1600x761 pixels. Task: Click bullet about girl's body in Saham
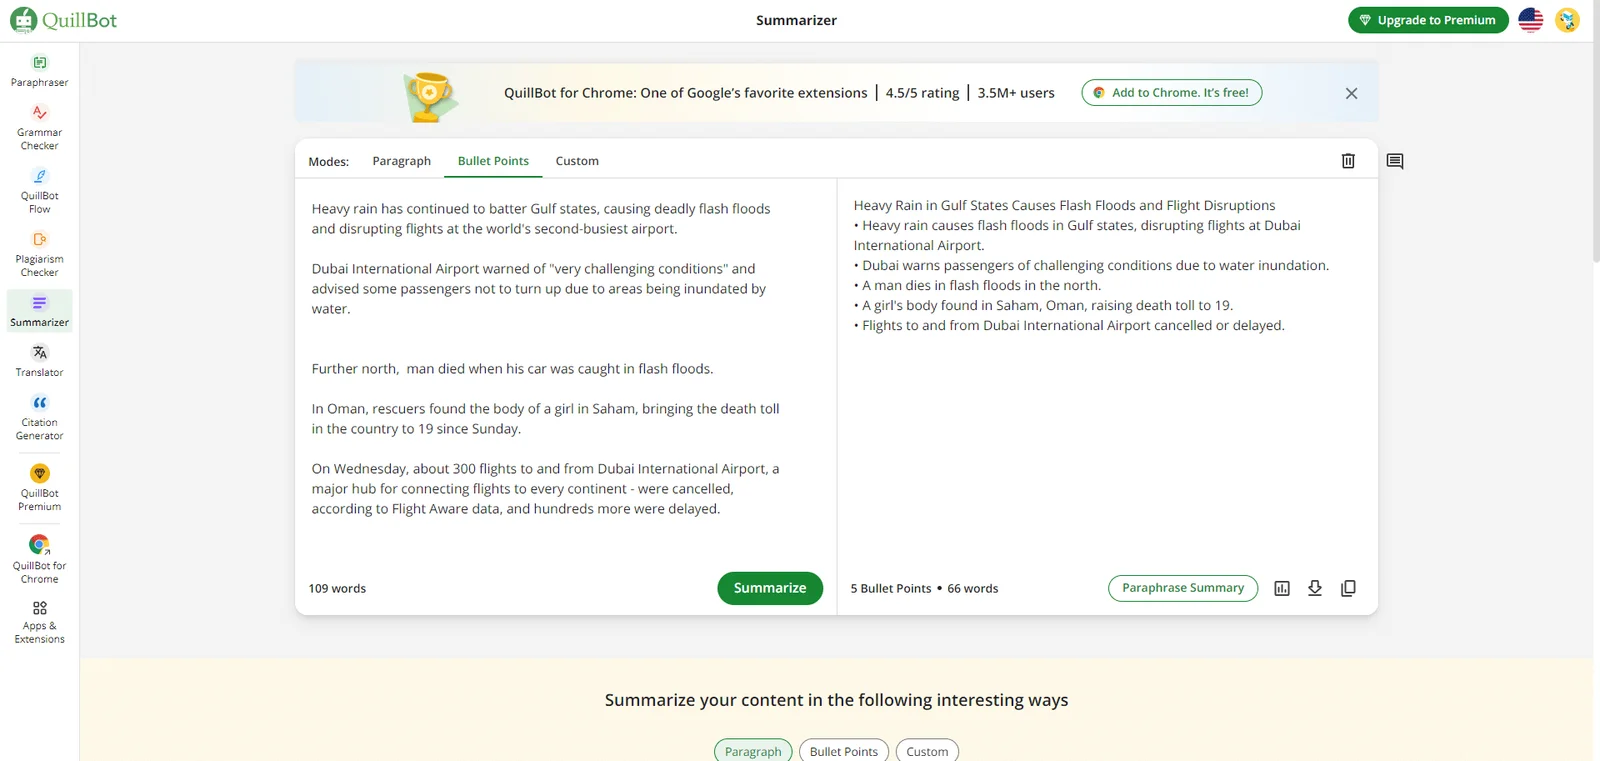(1043, 305)
